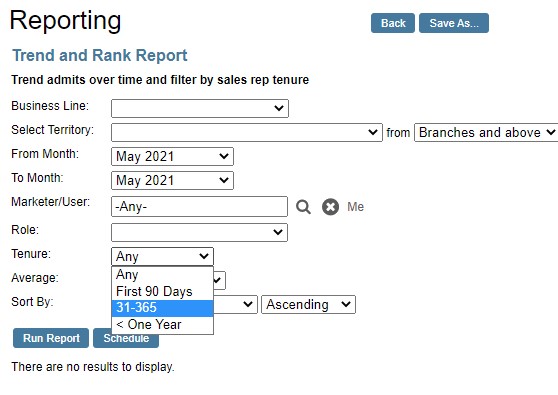Click the magnifier search icon for Marketer/User
This screenshot has width=558, height=395.
click(x=303, y=207)
